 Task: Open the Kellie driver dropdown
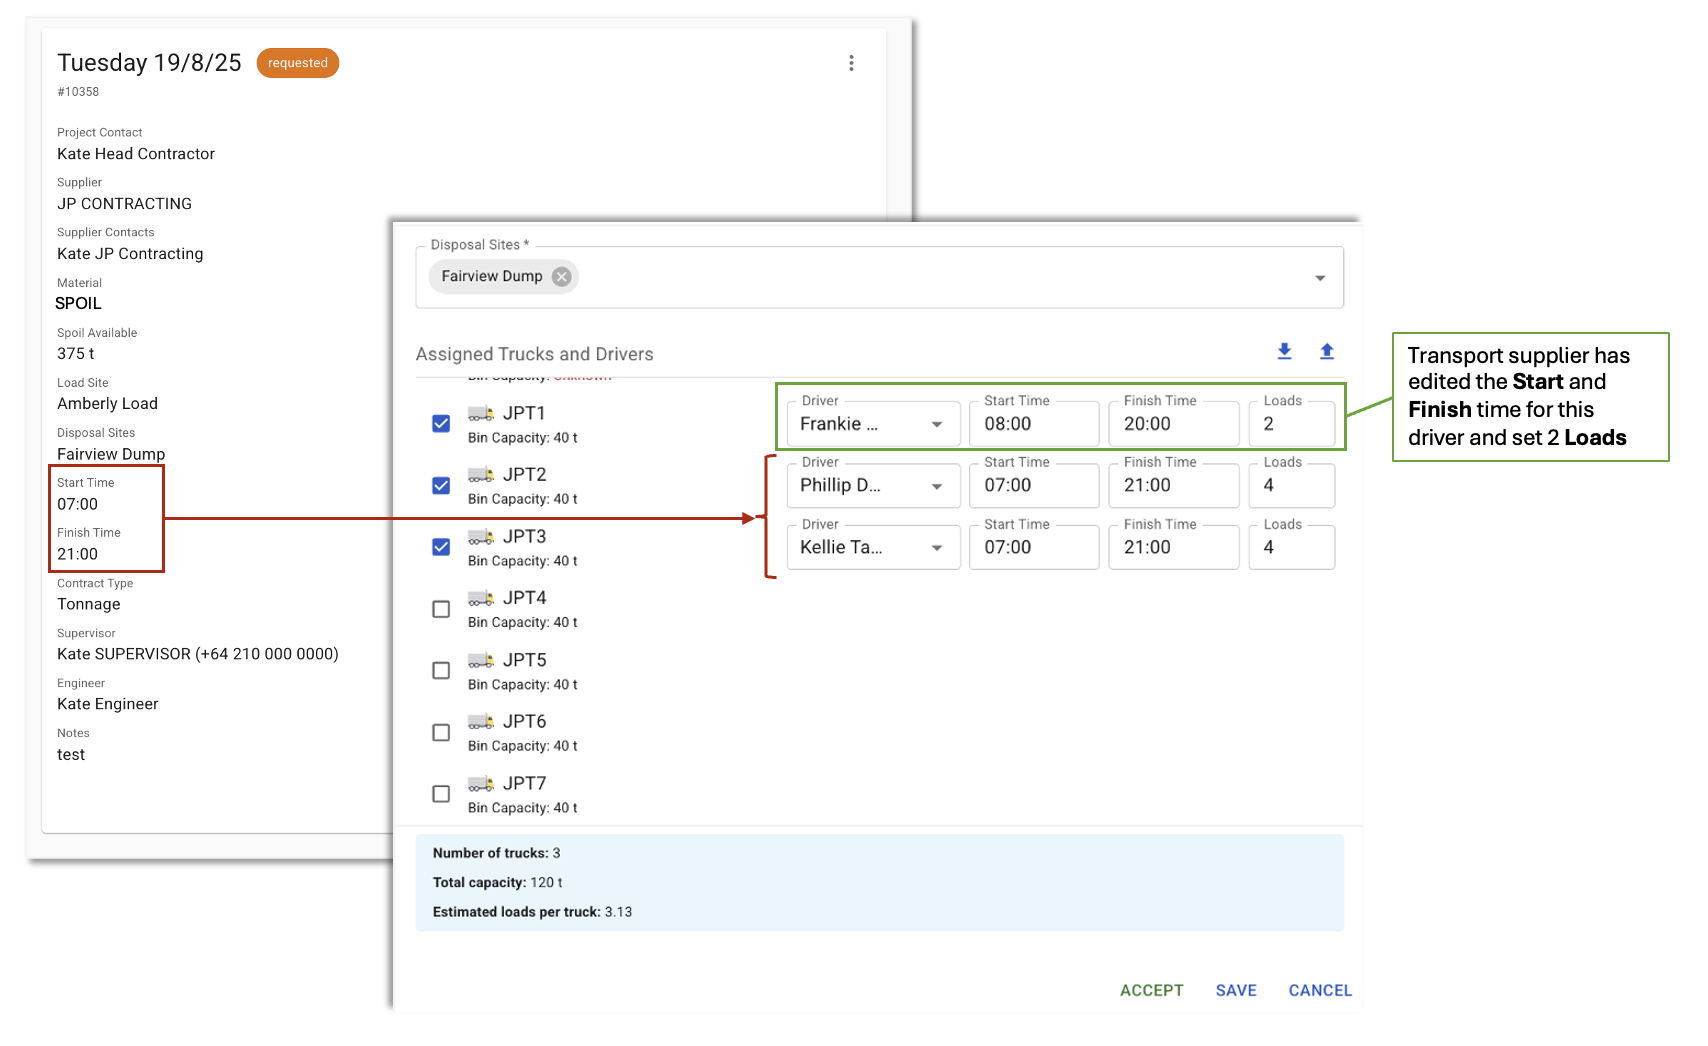pos(936,548)
